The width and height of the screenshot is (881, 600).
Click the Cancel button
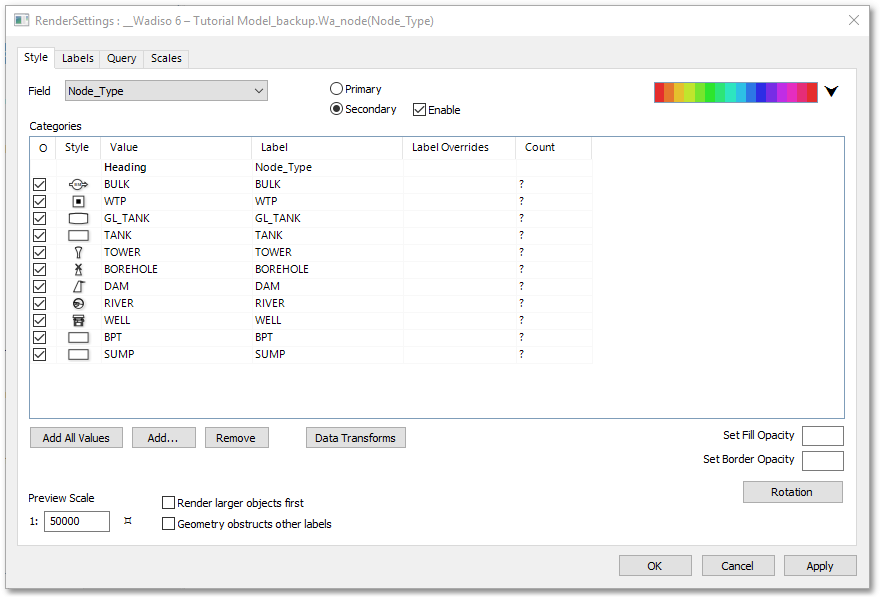click(738, 566)
